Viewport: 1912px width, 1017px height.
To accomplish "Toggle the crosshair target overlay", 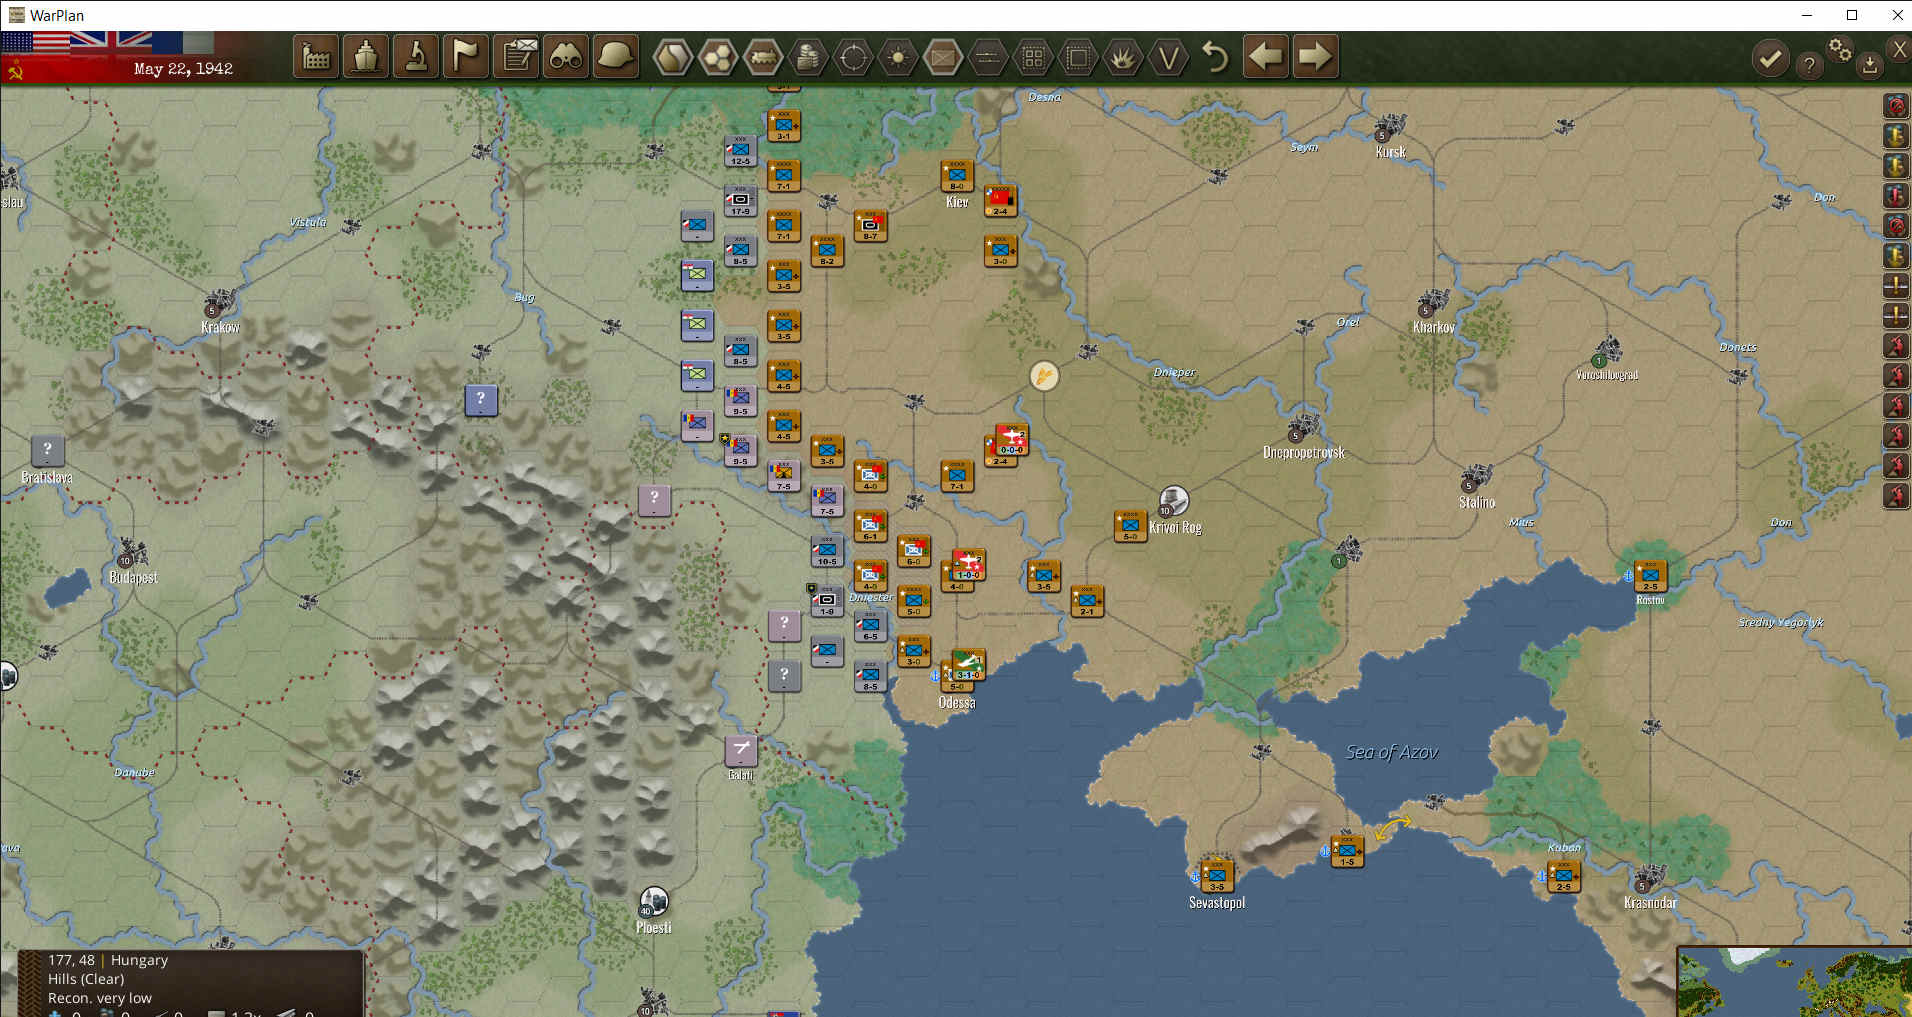I will [x=853, y=57].
